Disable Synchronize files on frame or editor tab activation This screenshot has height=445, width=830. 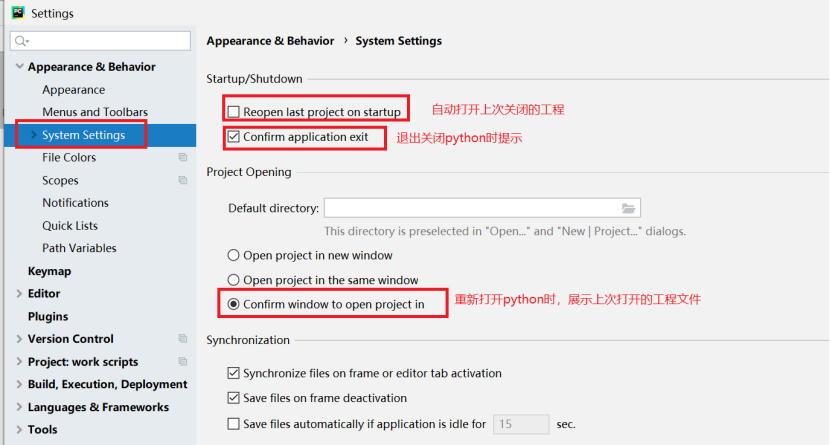(x=233, y=373)
